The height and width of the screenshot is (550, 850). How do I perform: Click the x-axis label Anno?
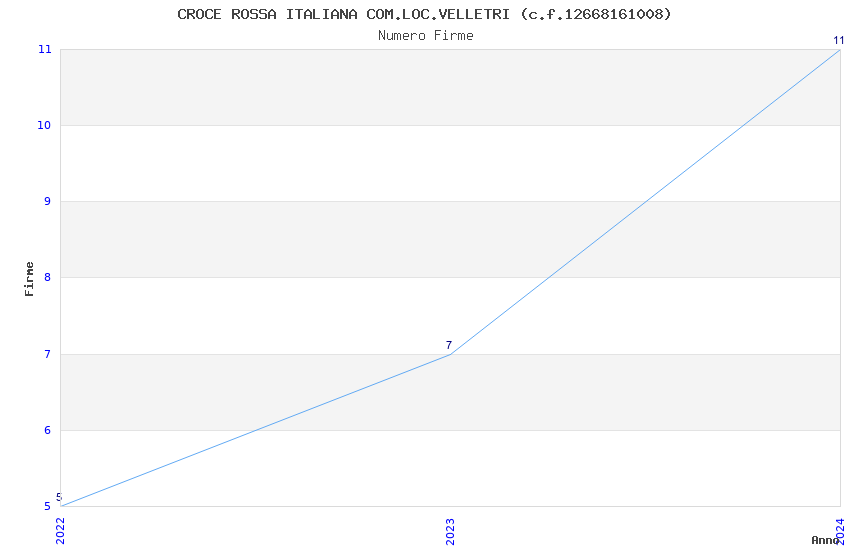(x=825, y=540)
